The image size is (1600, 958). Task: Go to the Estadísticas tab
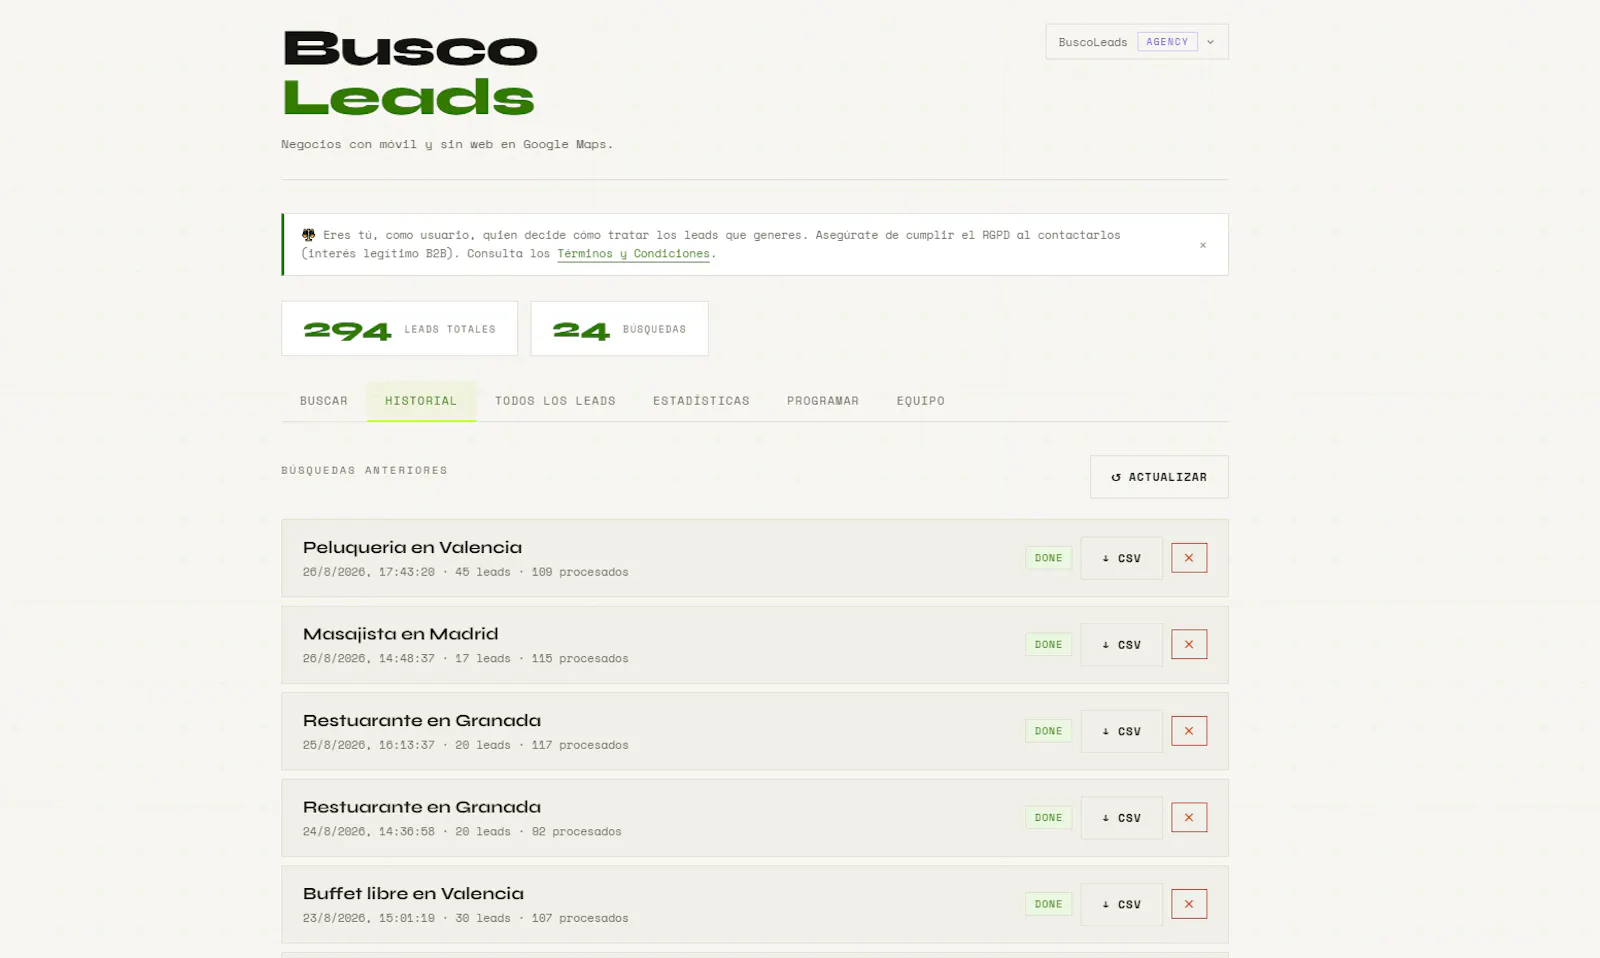(x=701, y=401)
